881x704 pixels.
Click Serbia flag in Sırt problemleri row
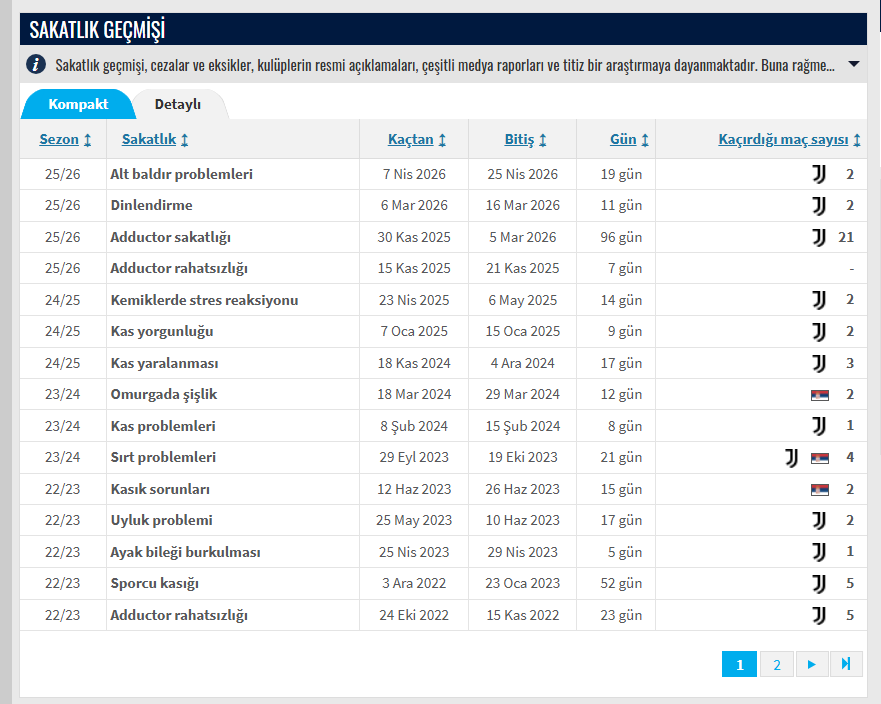tap(820, 458)
